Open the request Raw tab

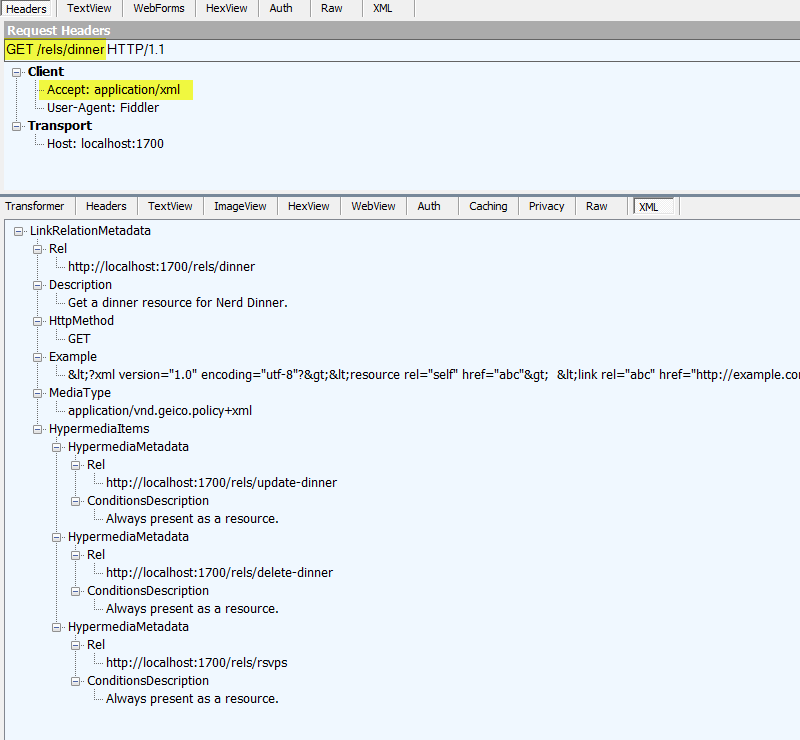(332, 8)
